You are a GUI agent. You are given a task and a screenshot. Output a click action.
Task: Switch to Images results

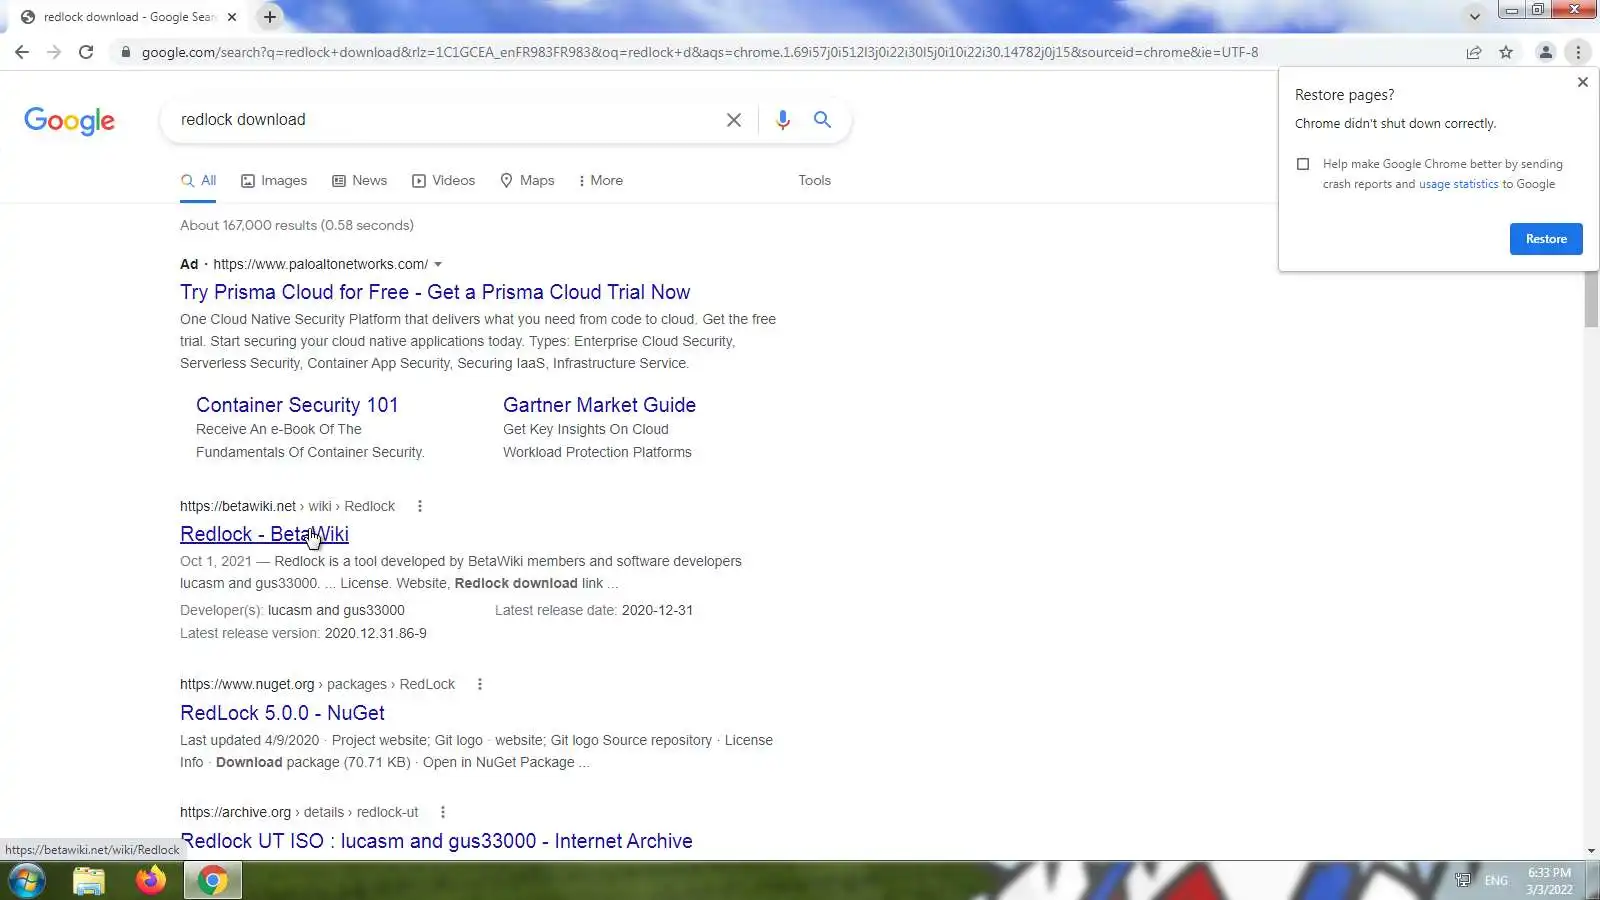tap(274, 181)
